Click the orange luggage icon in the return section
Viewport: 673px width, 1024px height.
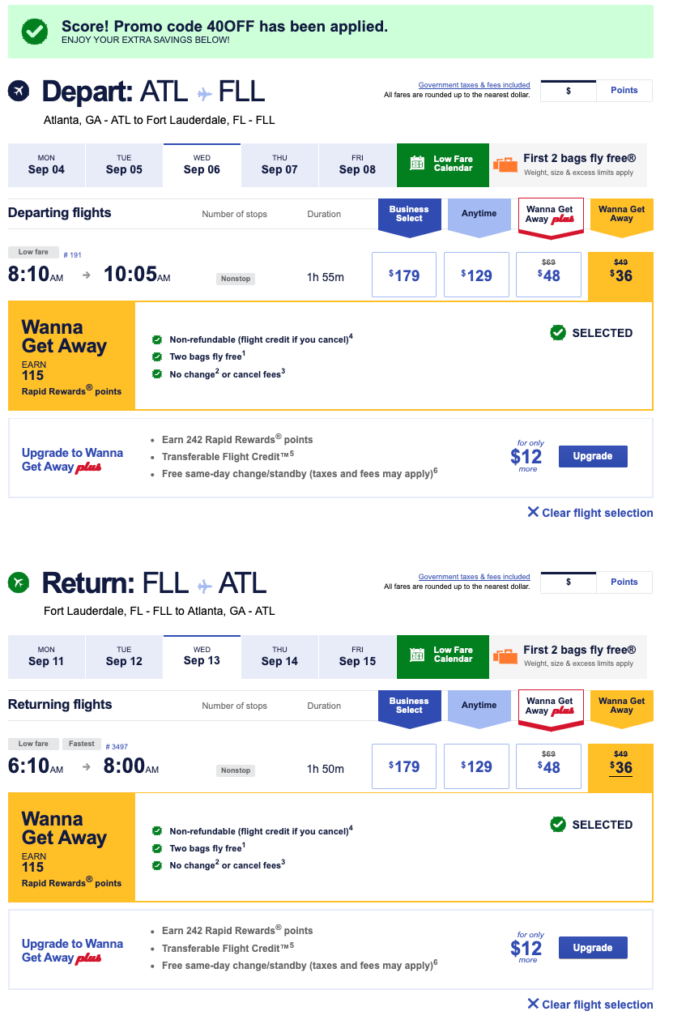[505, 655]
